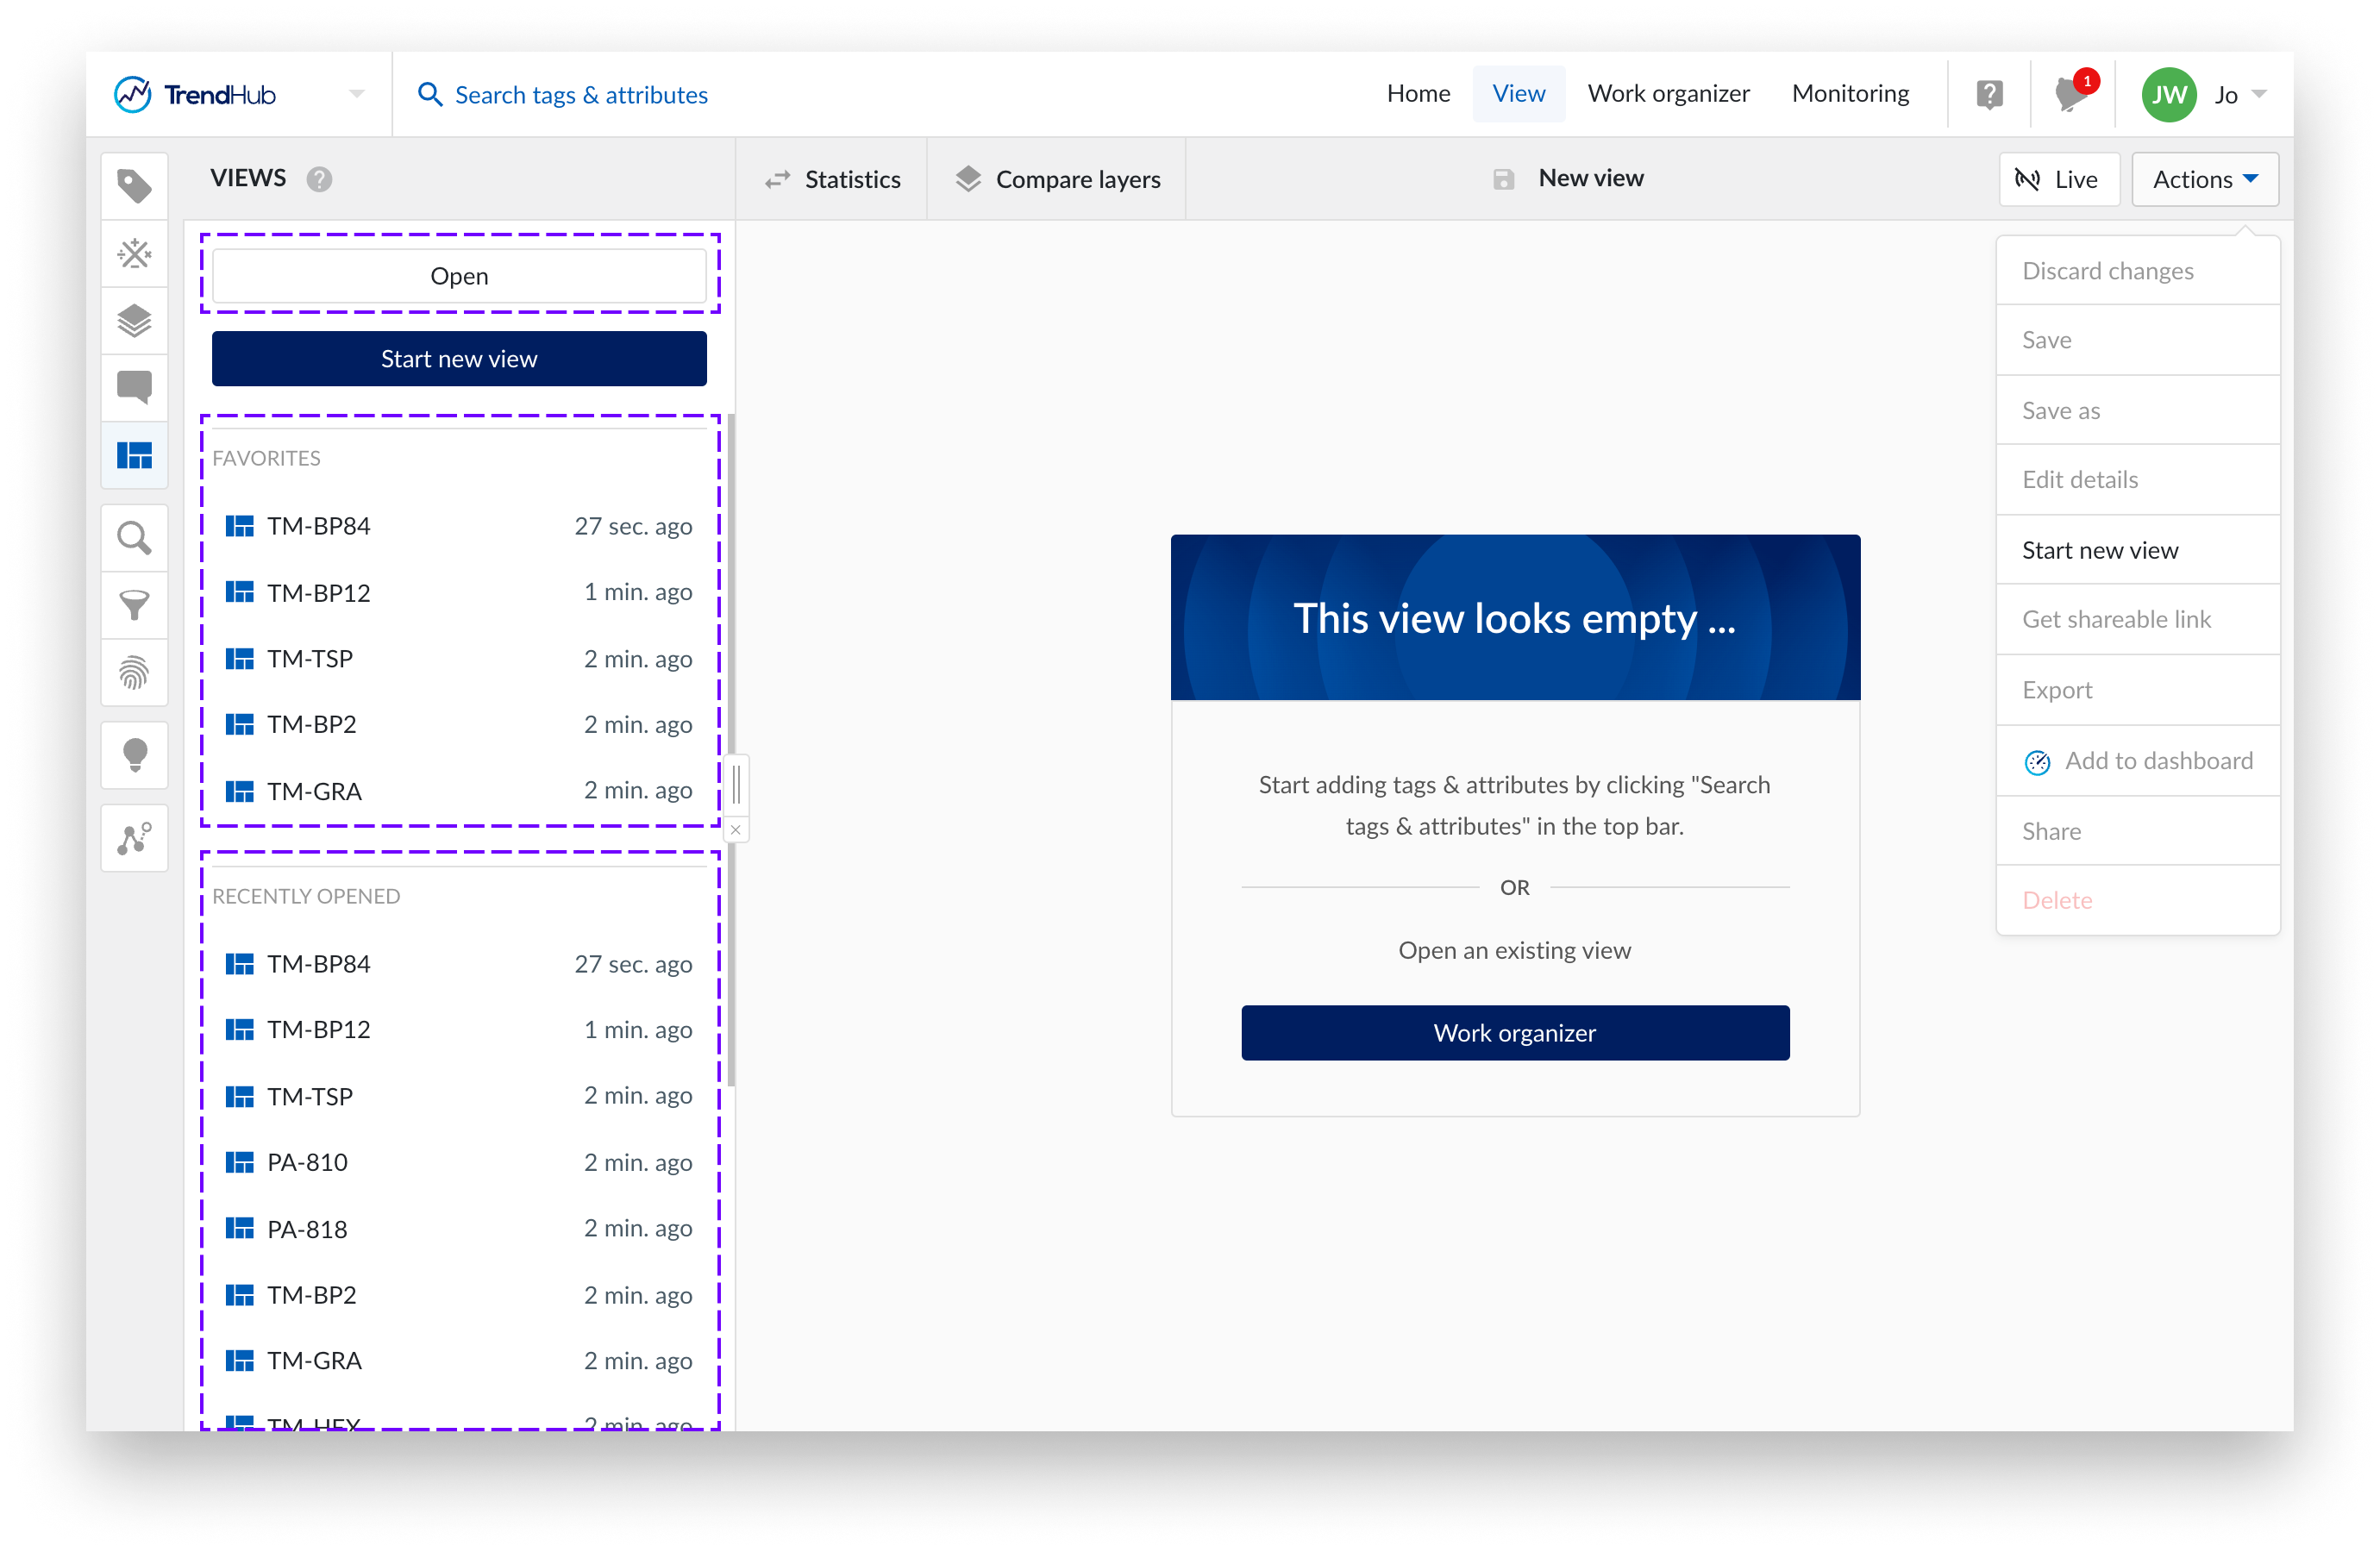Choose Save as from the Actions menu
This screenshot has width=2380, height=1552.
(x=2137, y=410)
